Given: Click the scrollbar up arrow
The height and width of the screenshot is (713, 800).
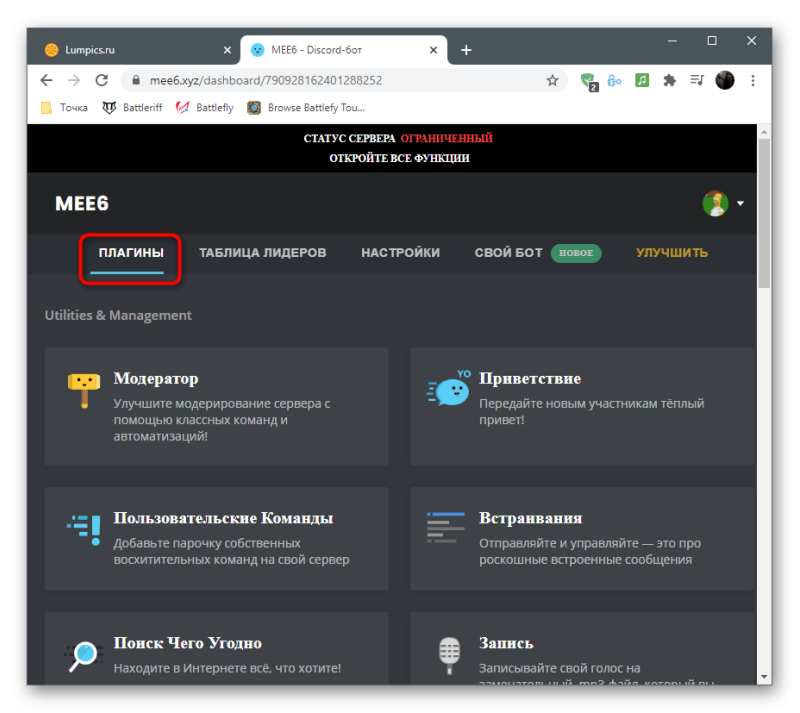Looking at the screenshot, I should point(764,132).
